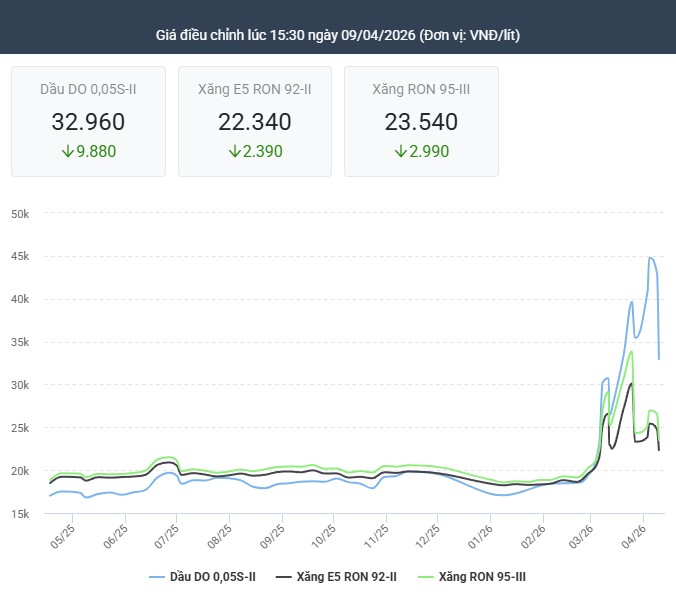Select the Dầu DO 0,05S-II card title
The image size is (676, 598).
(88, 89)
